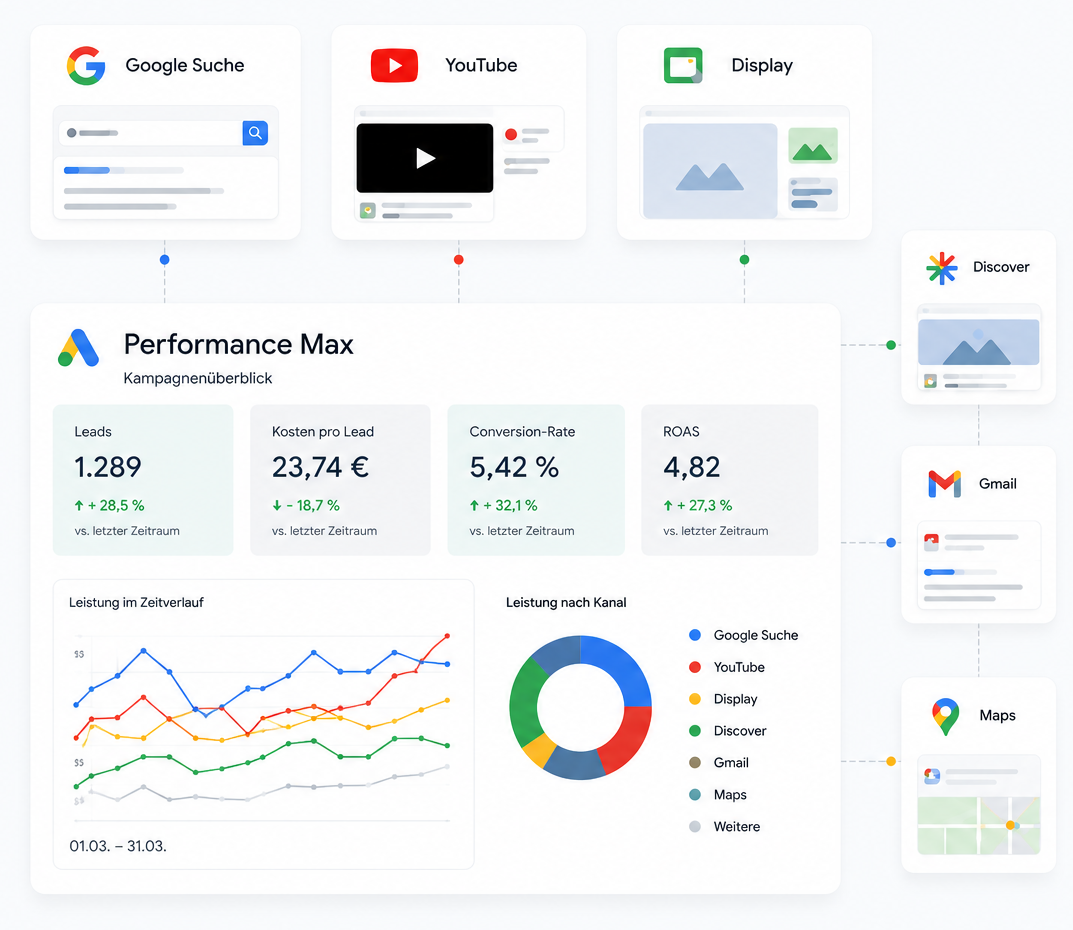Click the 'Leistung nach Kanal' heading
The height and width of the screenshot is (930, 1073).
coord(566,603)
